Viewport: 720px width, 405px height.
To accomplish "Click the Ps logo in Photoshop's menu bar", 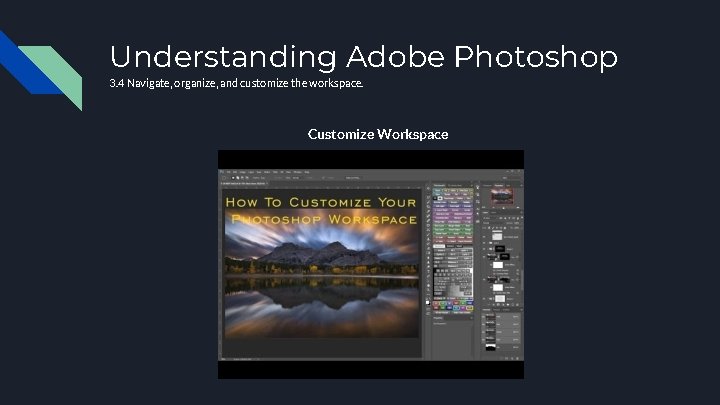I will tap(222, 172).
